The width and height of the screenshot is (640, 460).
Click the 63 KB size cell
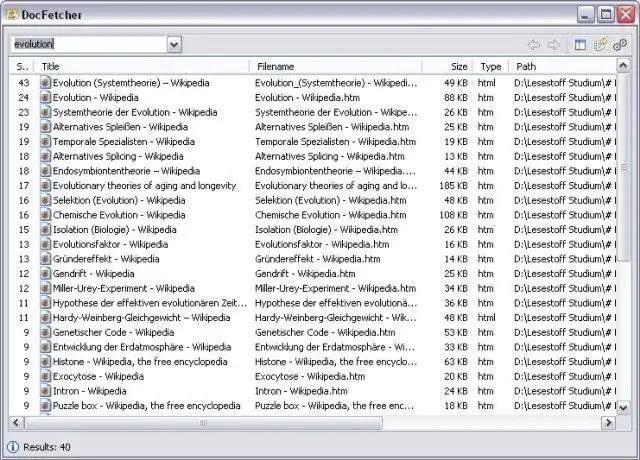click(x=456, y=362)
